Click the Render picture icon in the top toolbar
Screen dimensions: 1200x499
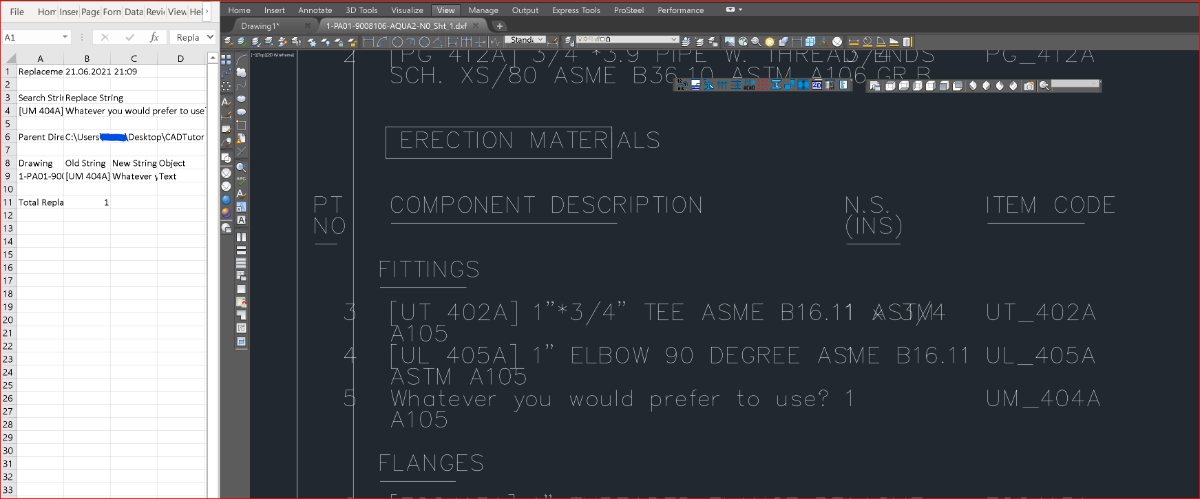tap(729, 41)
